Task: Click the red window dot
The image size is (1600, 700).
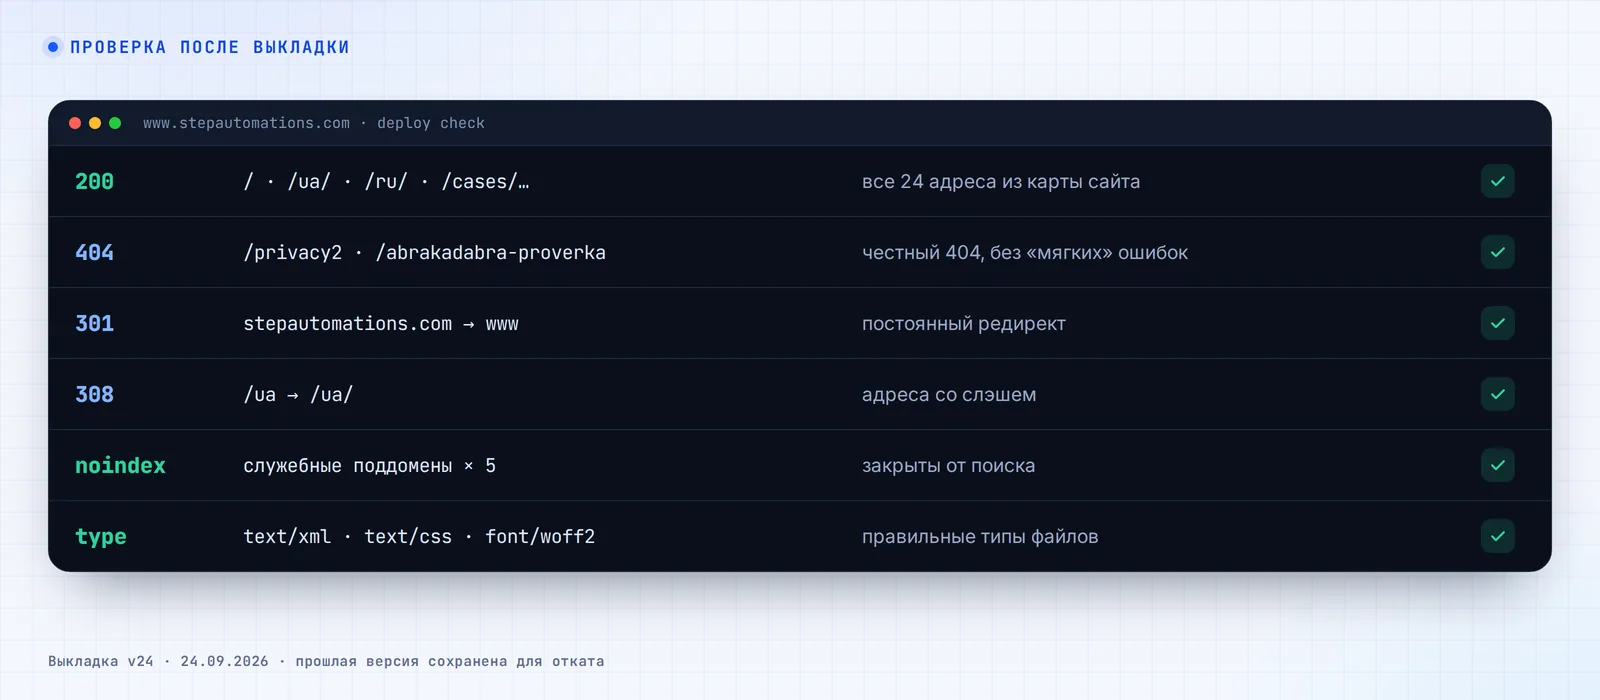Action: [x=75, y=123]
